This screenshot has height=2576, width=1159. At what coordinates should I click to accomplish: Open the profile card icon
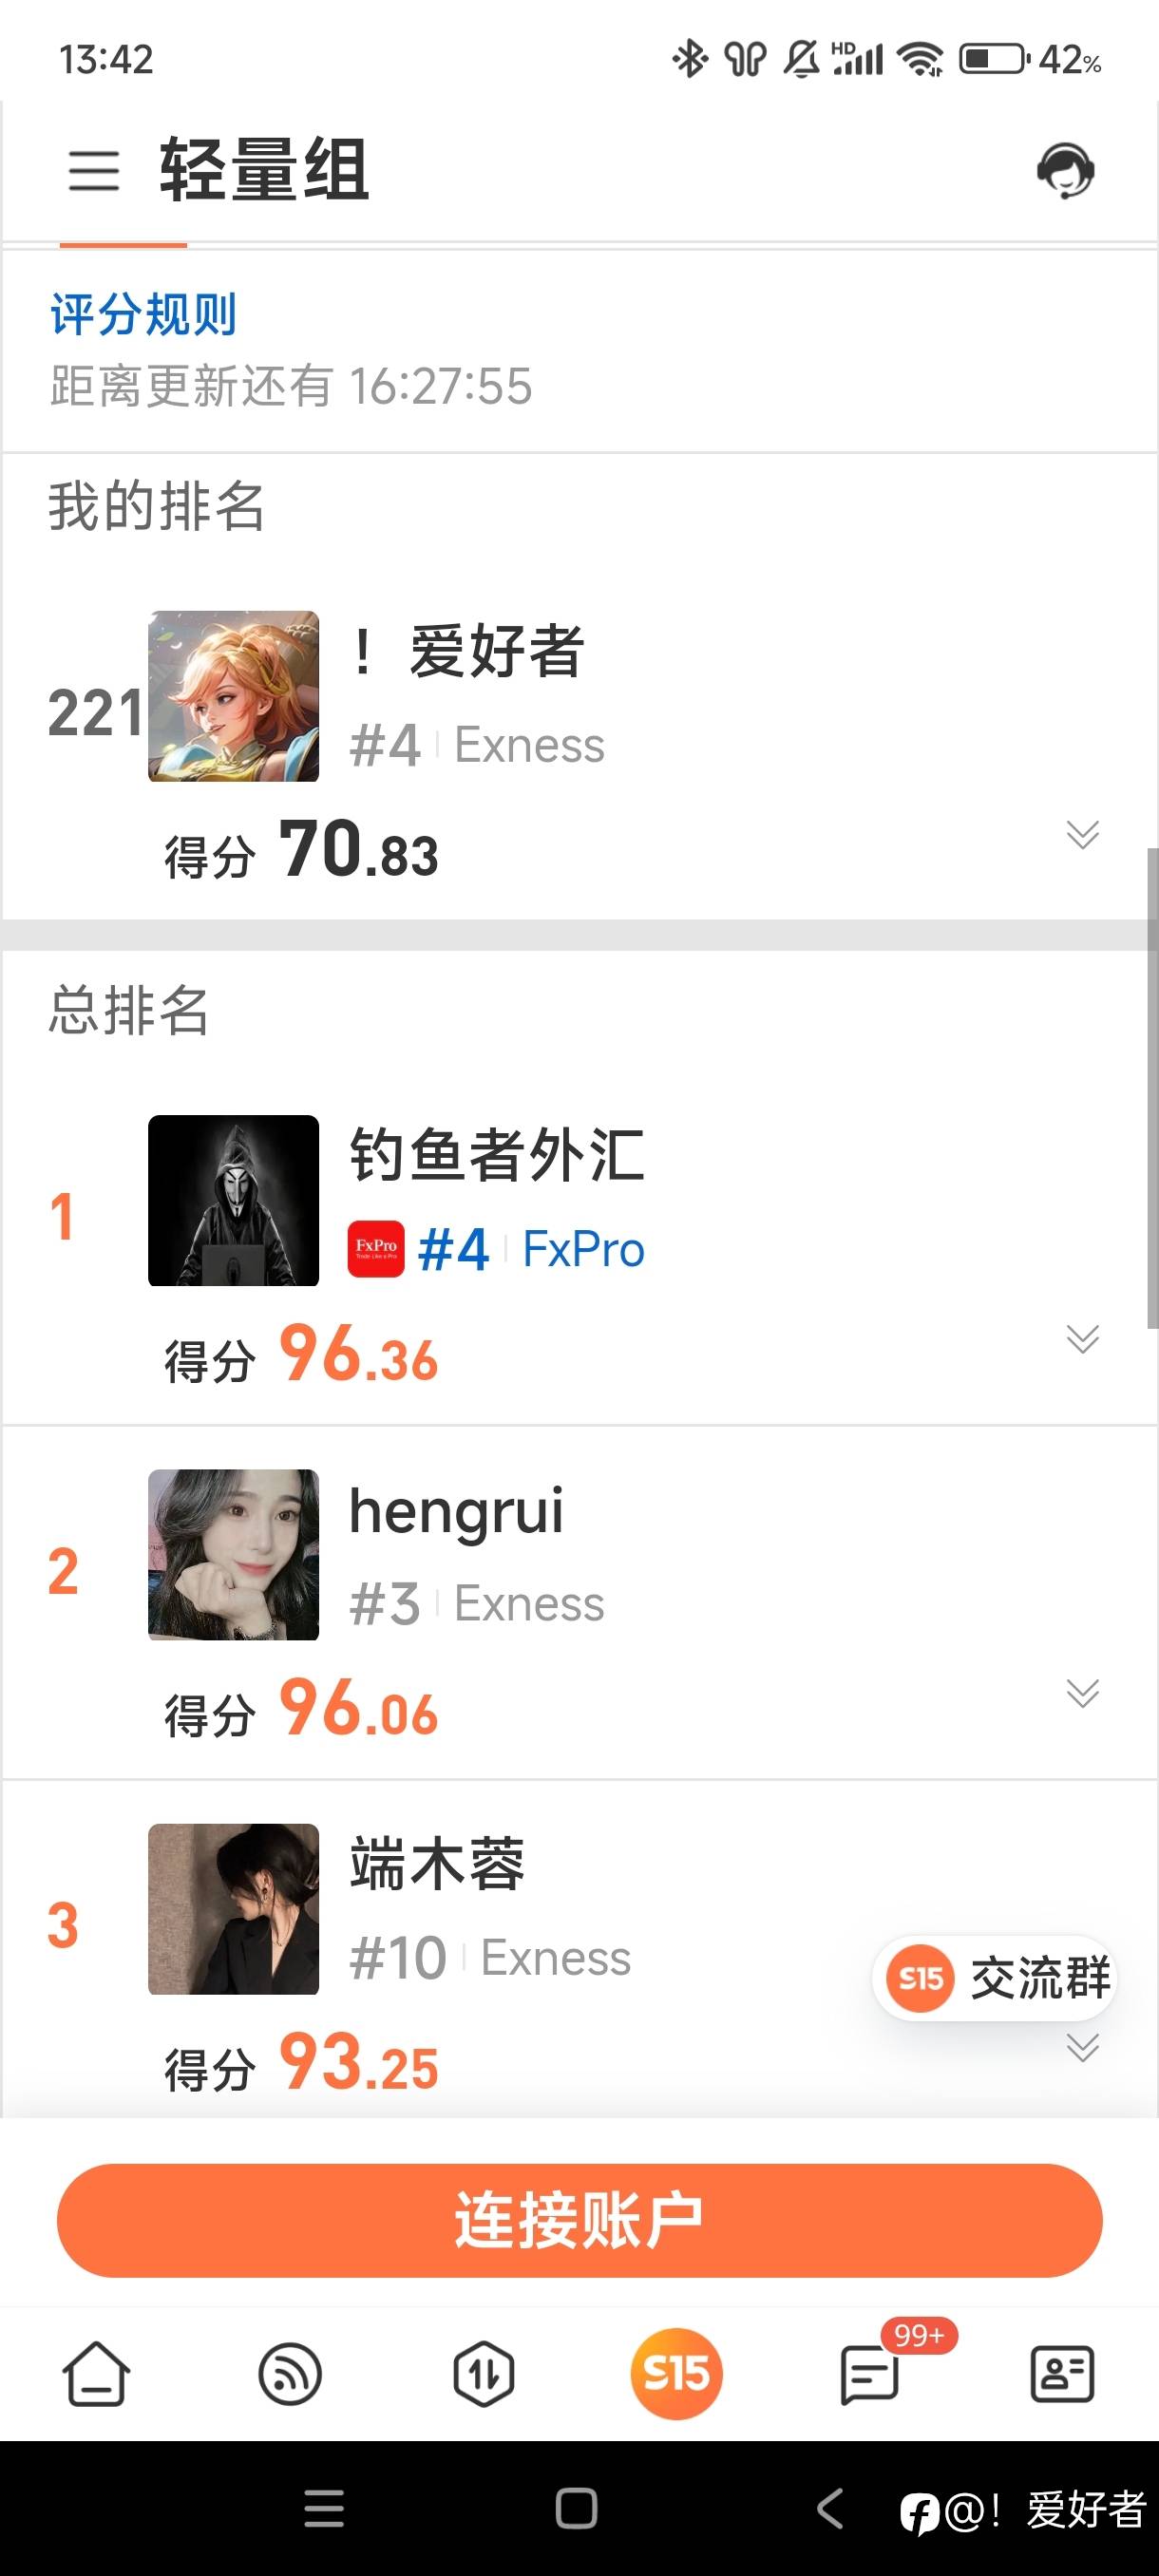(x=1062, y=2373)
